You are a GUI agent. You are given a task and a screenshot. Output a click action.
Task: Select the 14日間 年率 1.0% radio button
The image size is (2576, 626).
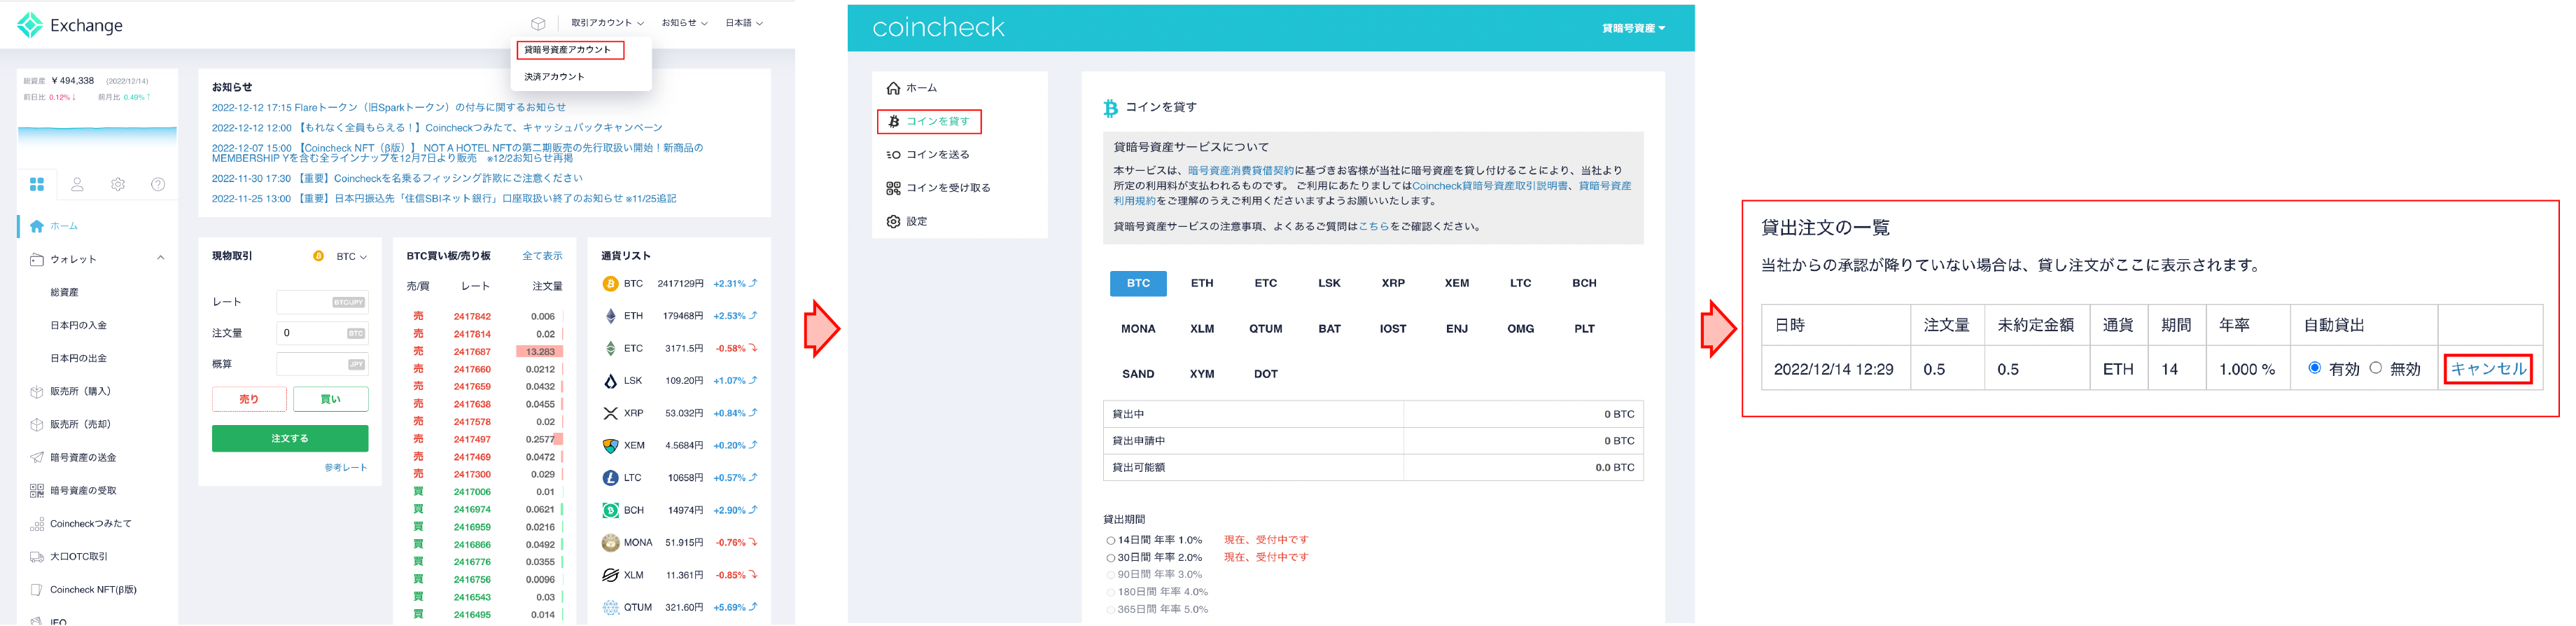(x=1111, y=540)
